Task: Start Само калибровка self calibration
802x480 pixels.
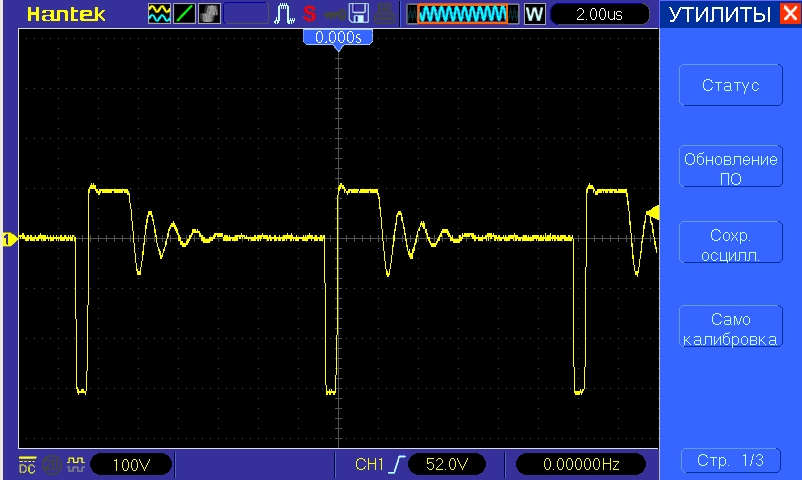Action: coord(730,328)
